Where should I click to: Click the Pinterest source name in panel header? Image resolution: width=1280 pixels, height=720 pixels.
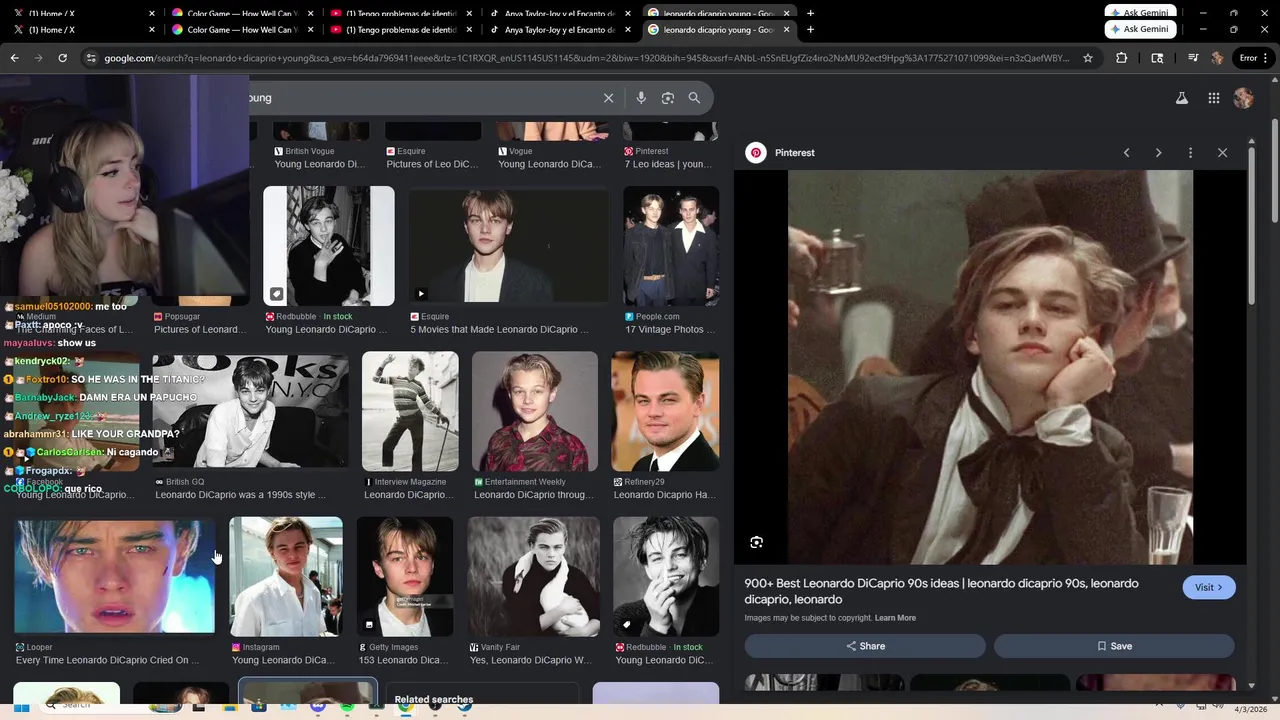795,153
